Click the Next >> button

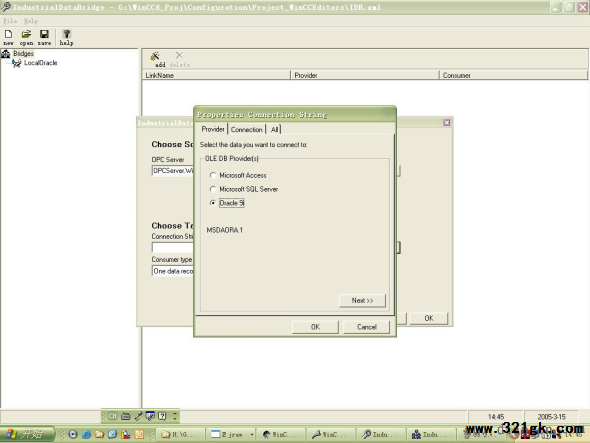pyautogui.click(x=362, y=300)
